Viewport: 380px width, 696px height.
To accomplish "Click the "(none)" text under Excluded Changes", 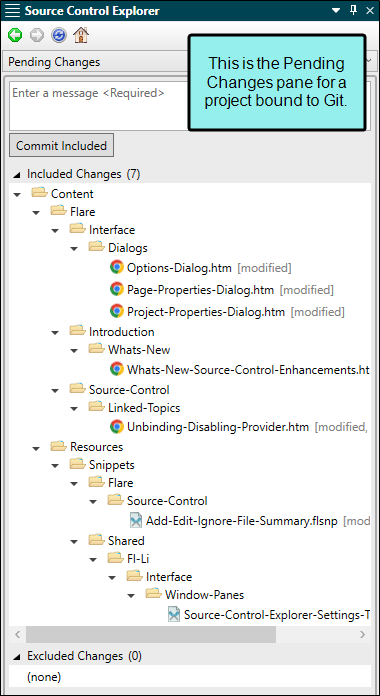I will click(44, 677).
